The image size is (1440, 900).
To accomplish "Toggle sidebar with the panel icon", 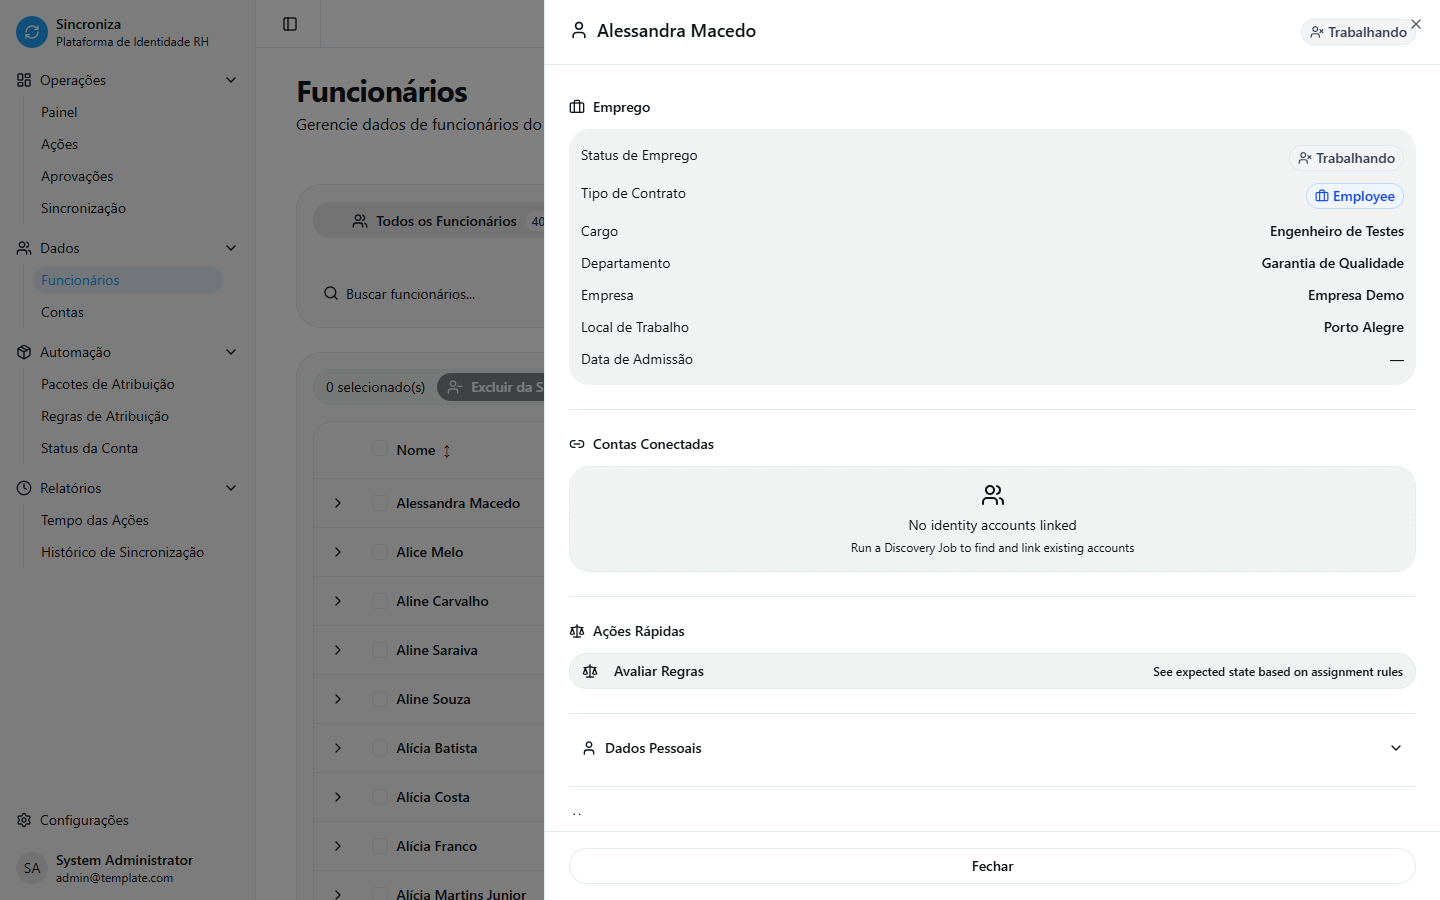I will (x=290, y=24).
